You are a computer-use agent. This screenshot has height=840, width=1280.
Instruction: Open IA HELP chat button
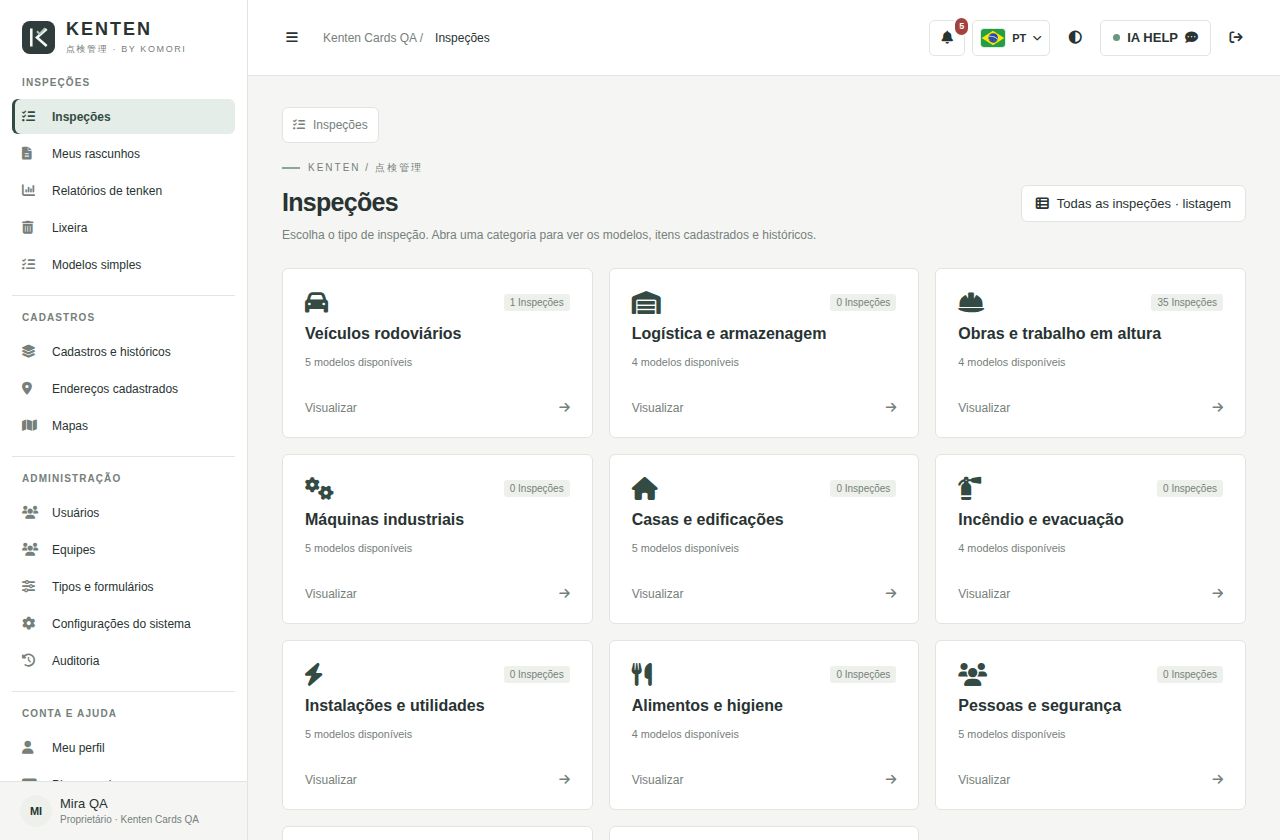click(x=1155, y=38)
